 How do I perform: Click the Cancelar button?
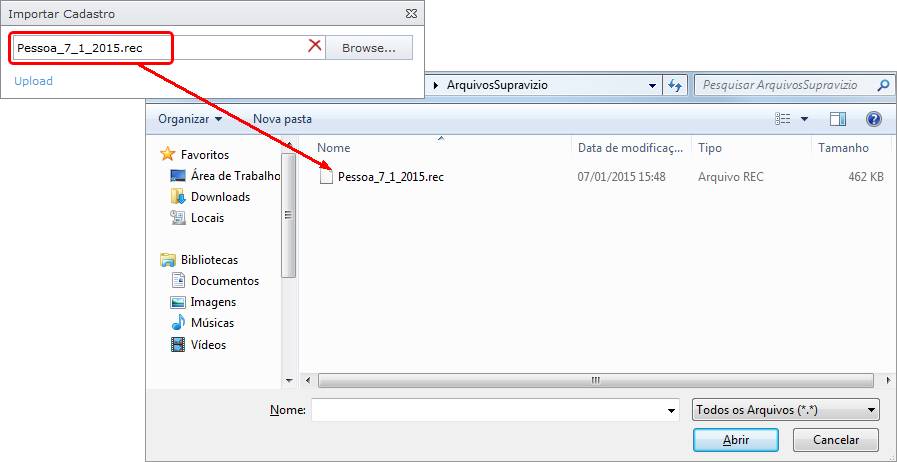pyautogui.click(x=836, y=440)
